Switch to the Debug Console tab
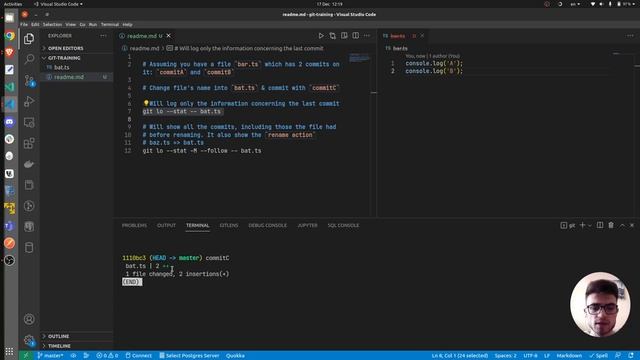The image size is (640, 360). [x=267, y=225]
